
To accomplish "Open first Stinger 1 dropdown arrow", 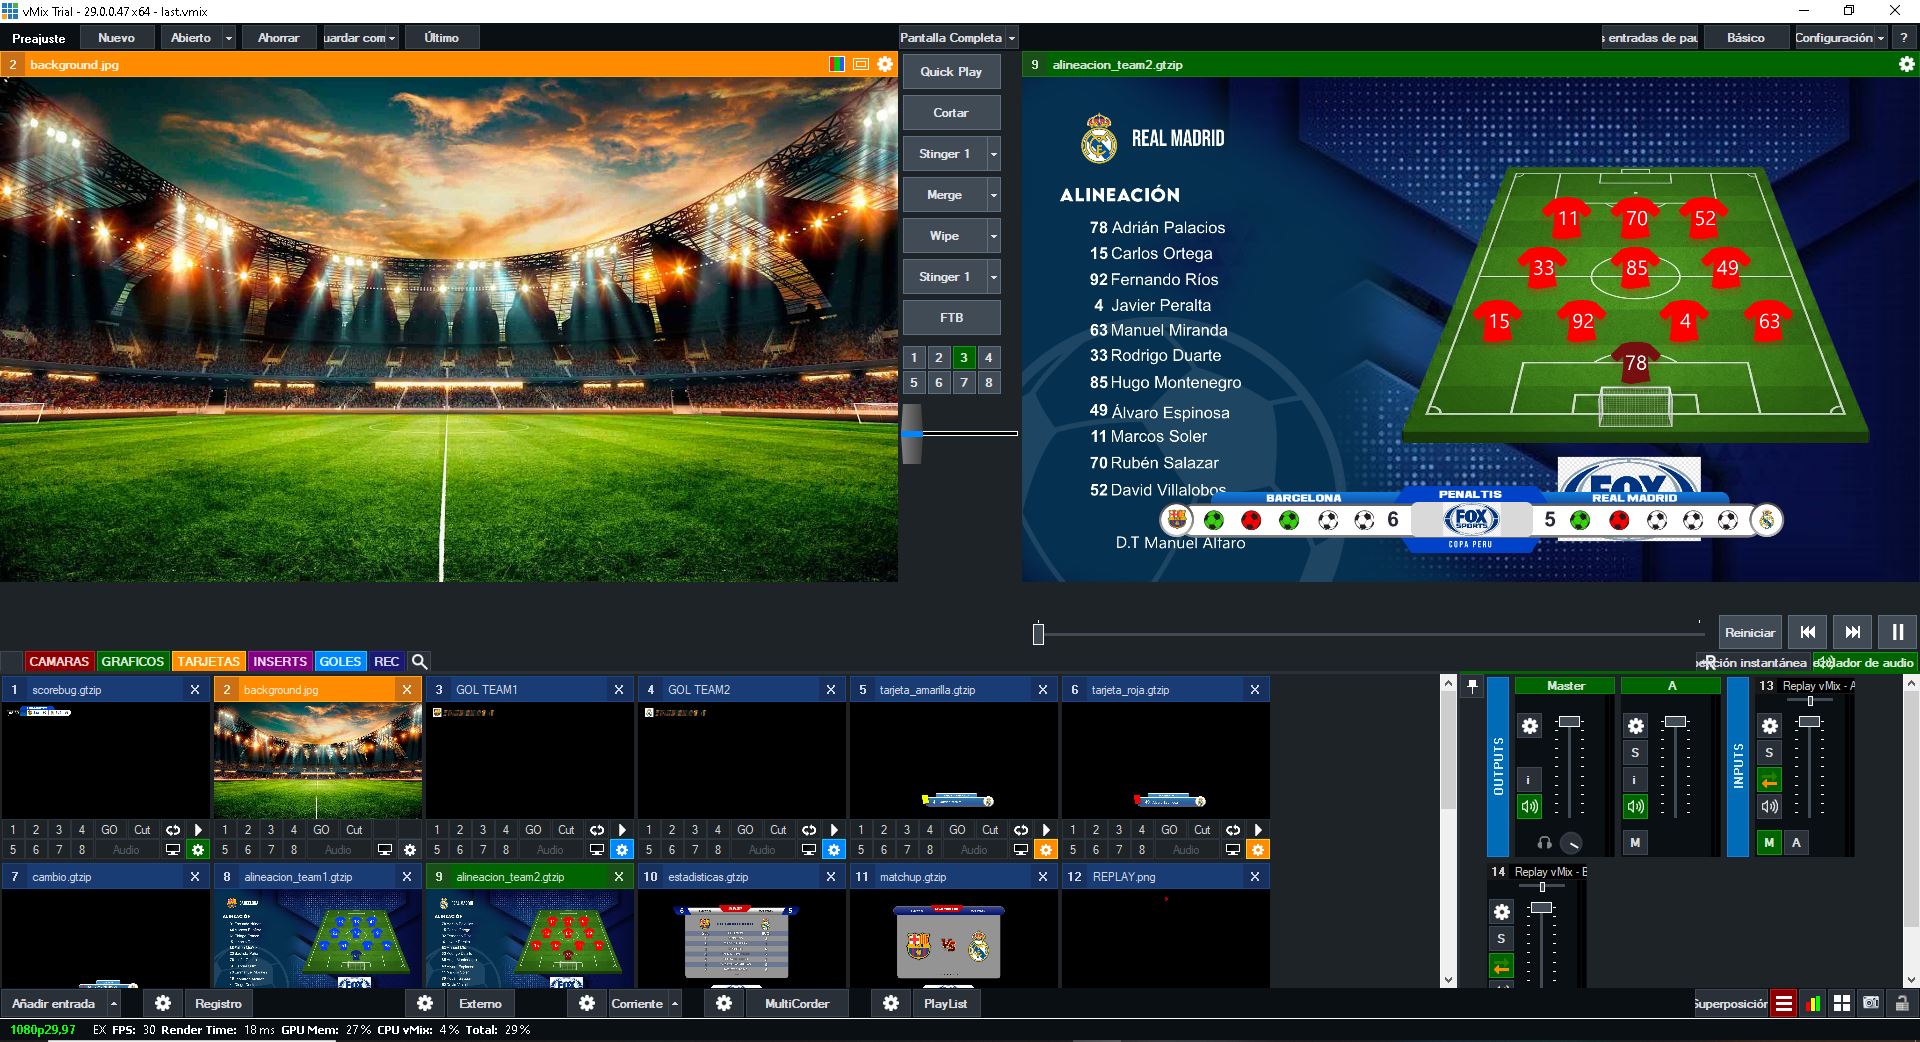I will tap(993, 154).
